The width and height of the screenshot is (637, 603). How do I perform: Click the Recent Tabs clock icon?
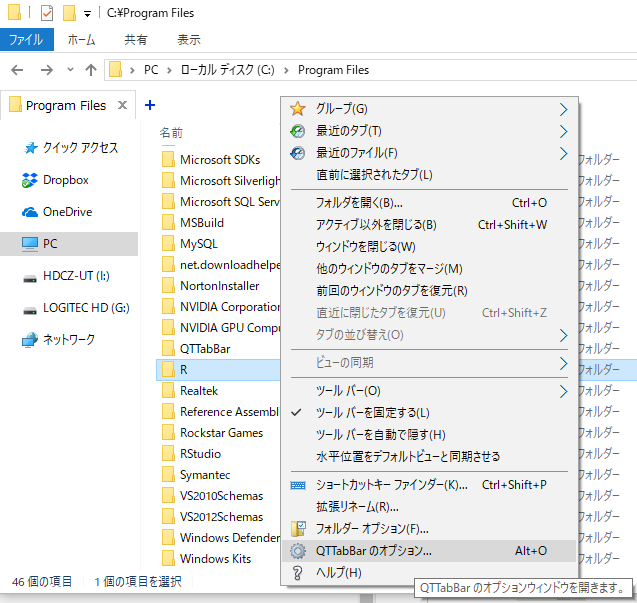297,131
